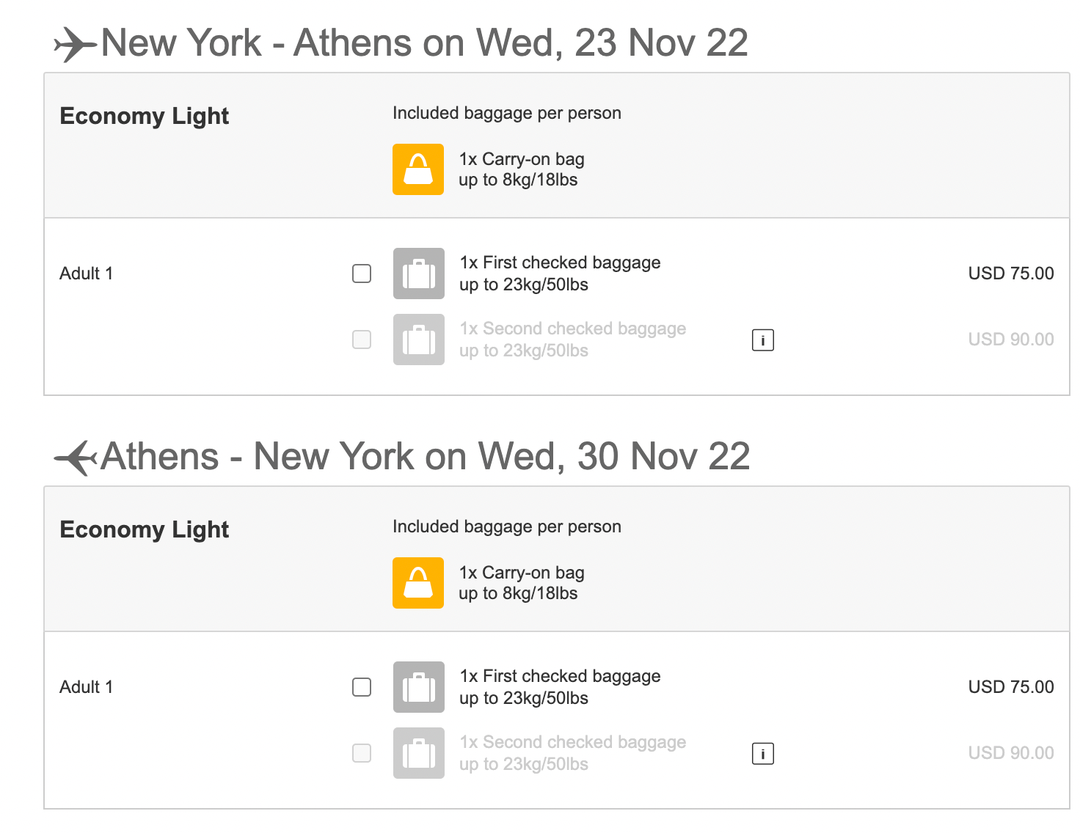Image resolution: width=1080 pixels, height=833 pixels.
Task: Select the Economy Light label for return flight
Action: (143, 530)
